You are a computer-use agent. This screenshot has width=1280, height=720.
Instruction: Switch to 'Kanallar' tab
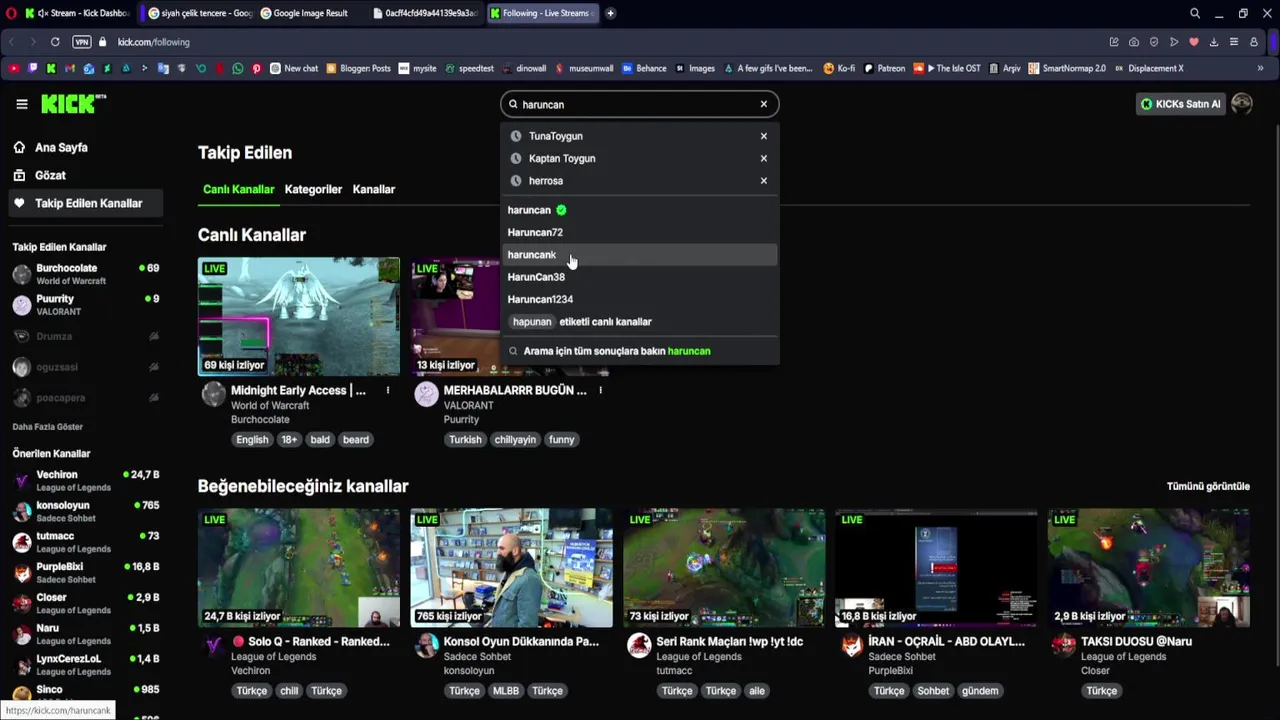point(374,189)
